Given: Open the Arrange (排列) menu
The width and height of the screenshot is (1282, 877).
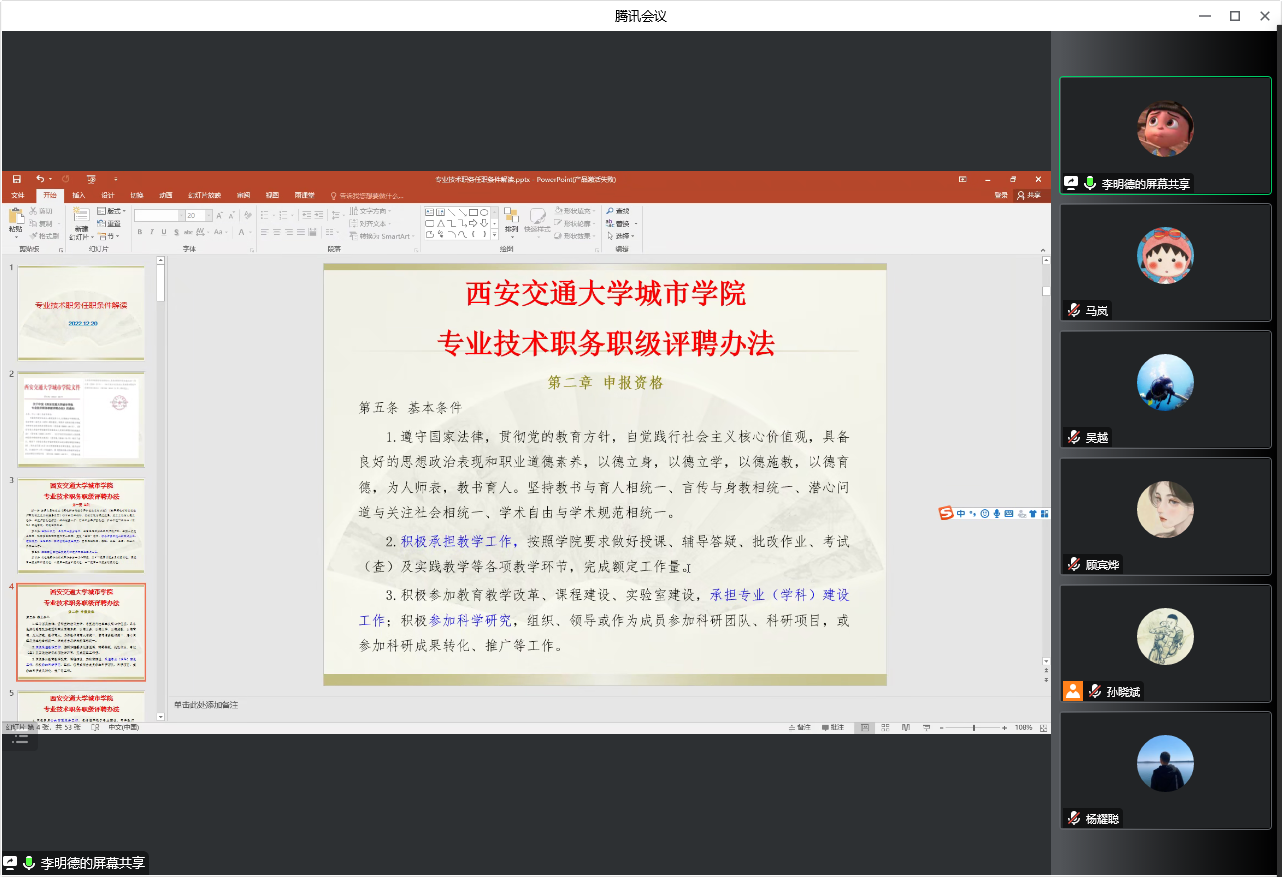Looking at the screenshot, I should pos(511,224).
